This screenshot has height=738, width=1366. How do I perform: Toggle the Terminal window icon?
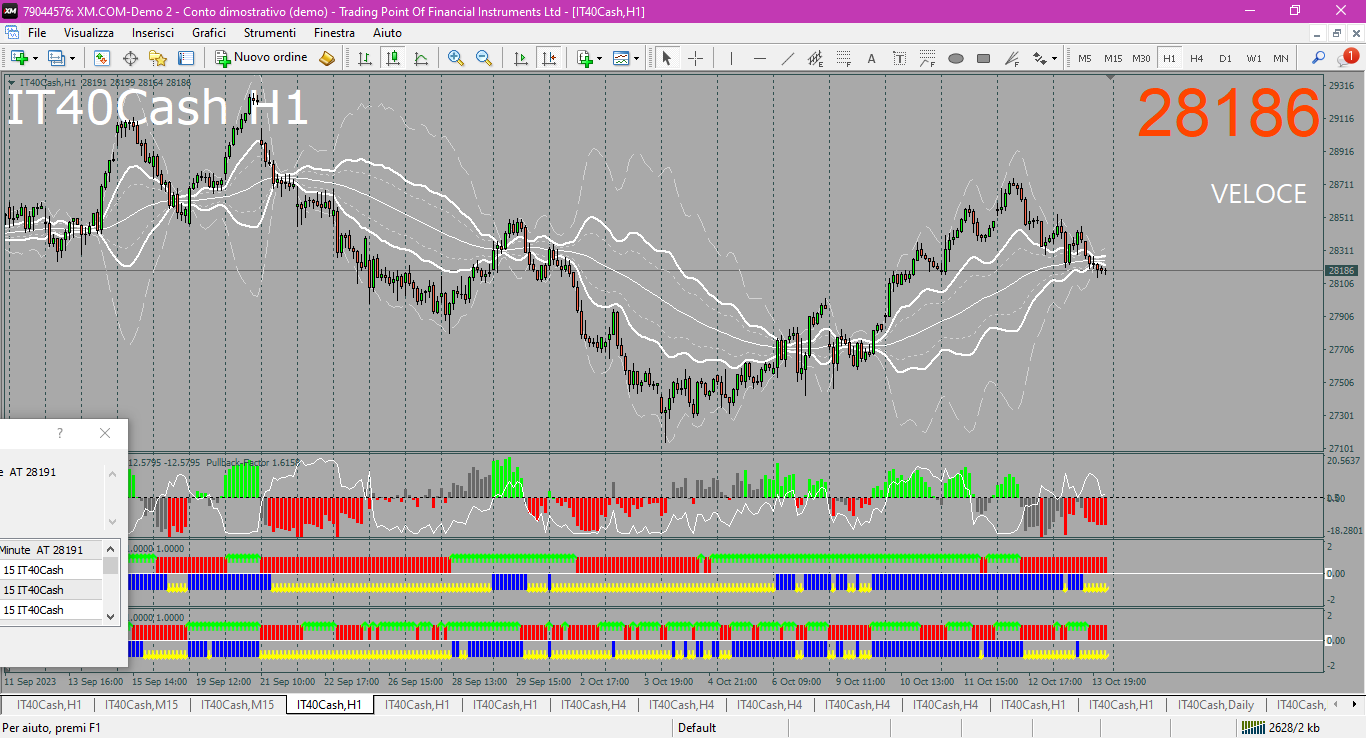pyautogui.click(x=186, y=58)
